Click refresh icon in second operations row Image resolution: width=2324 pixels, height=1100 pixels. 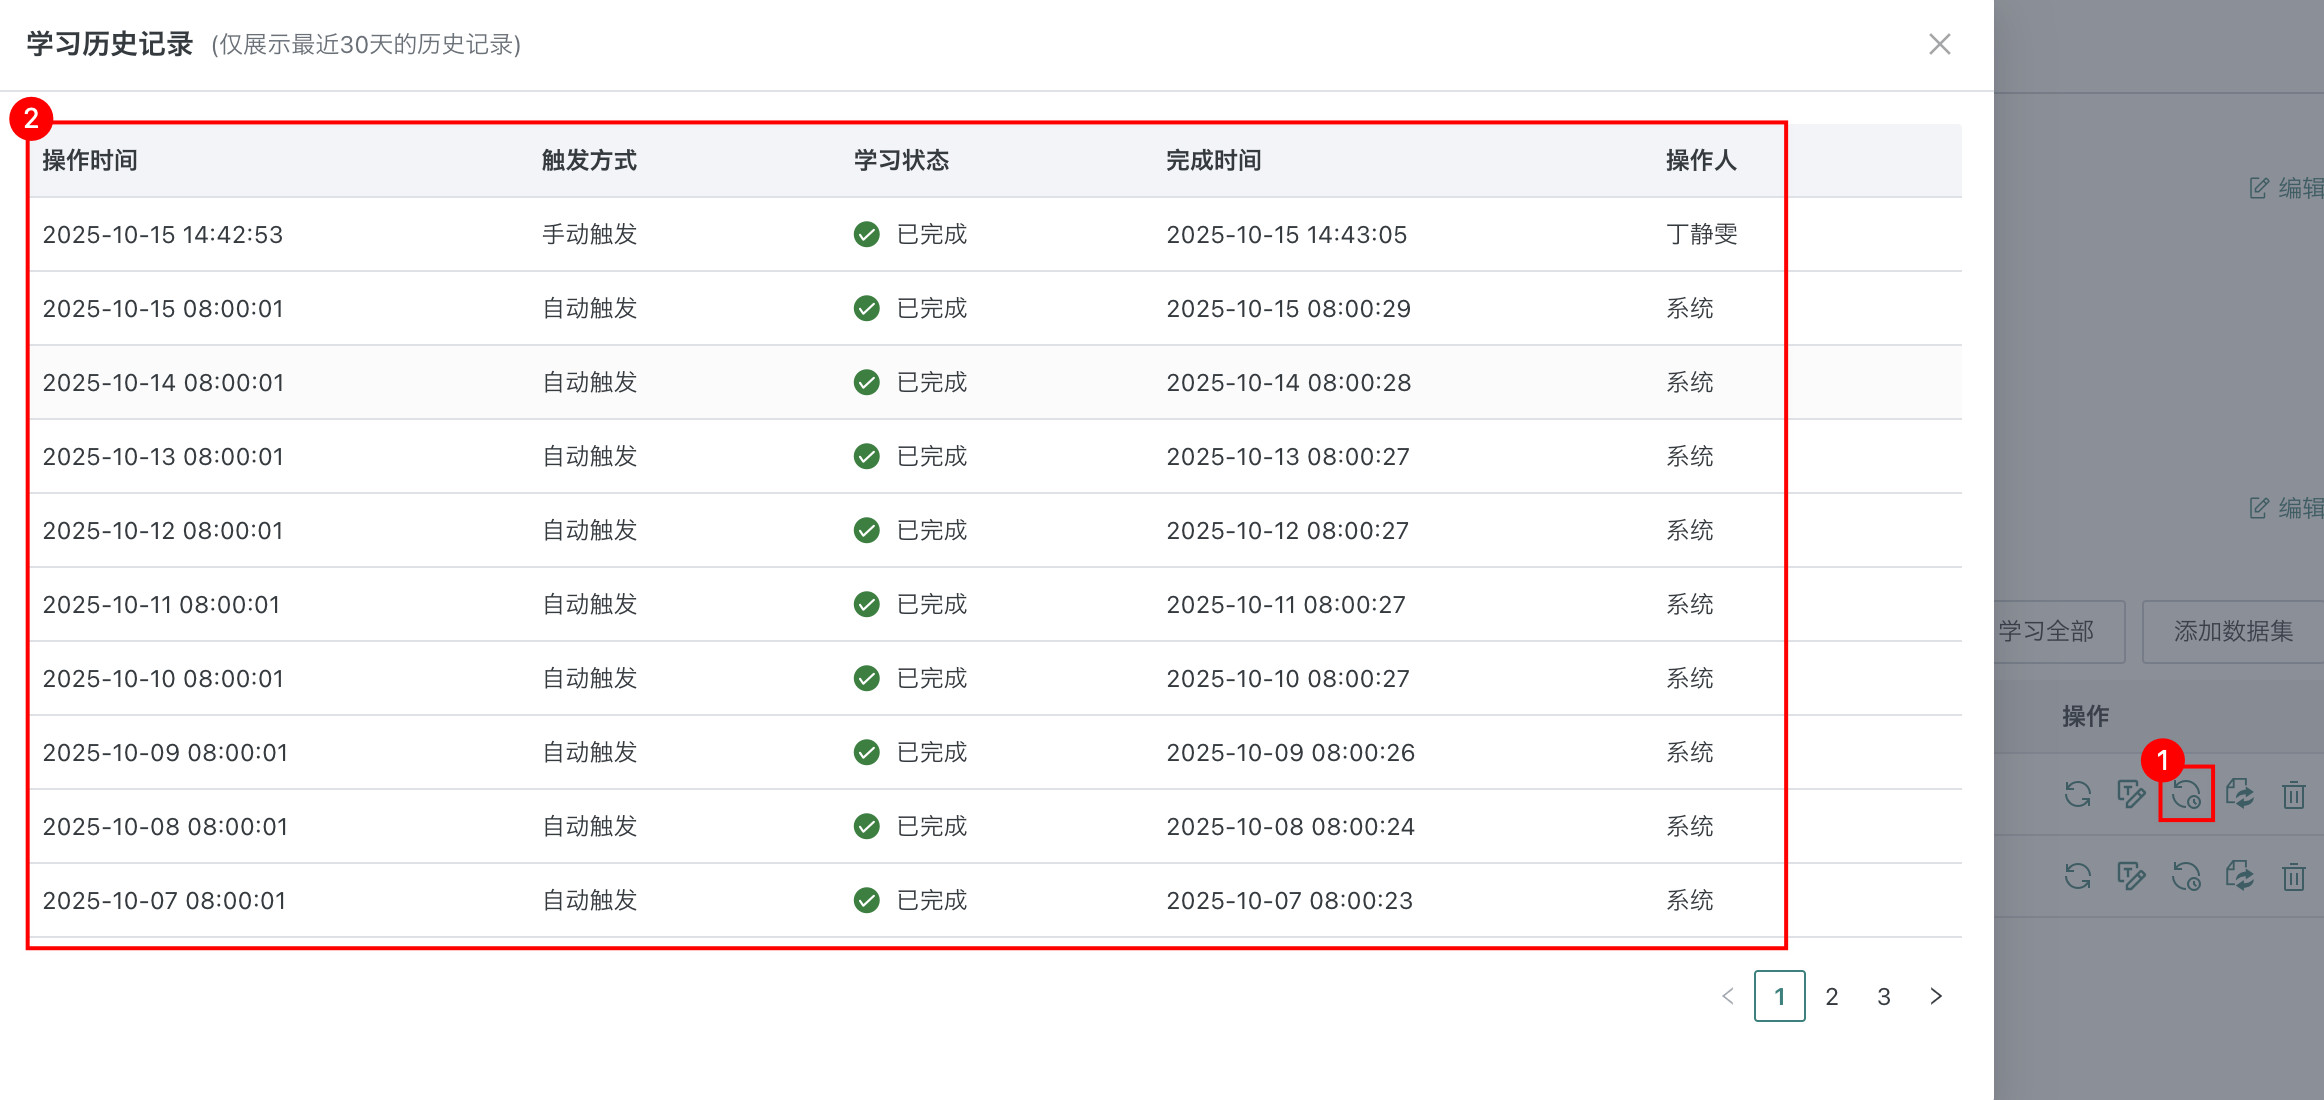coord(2078,877)
